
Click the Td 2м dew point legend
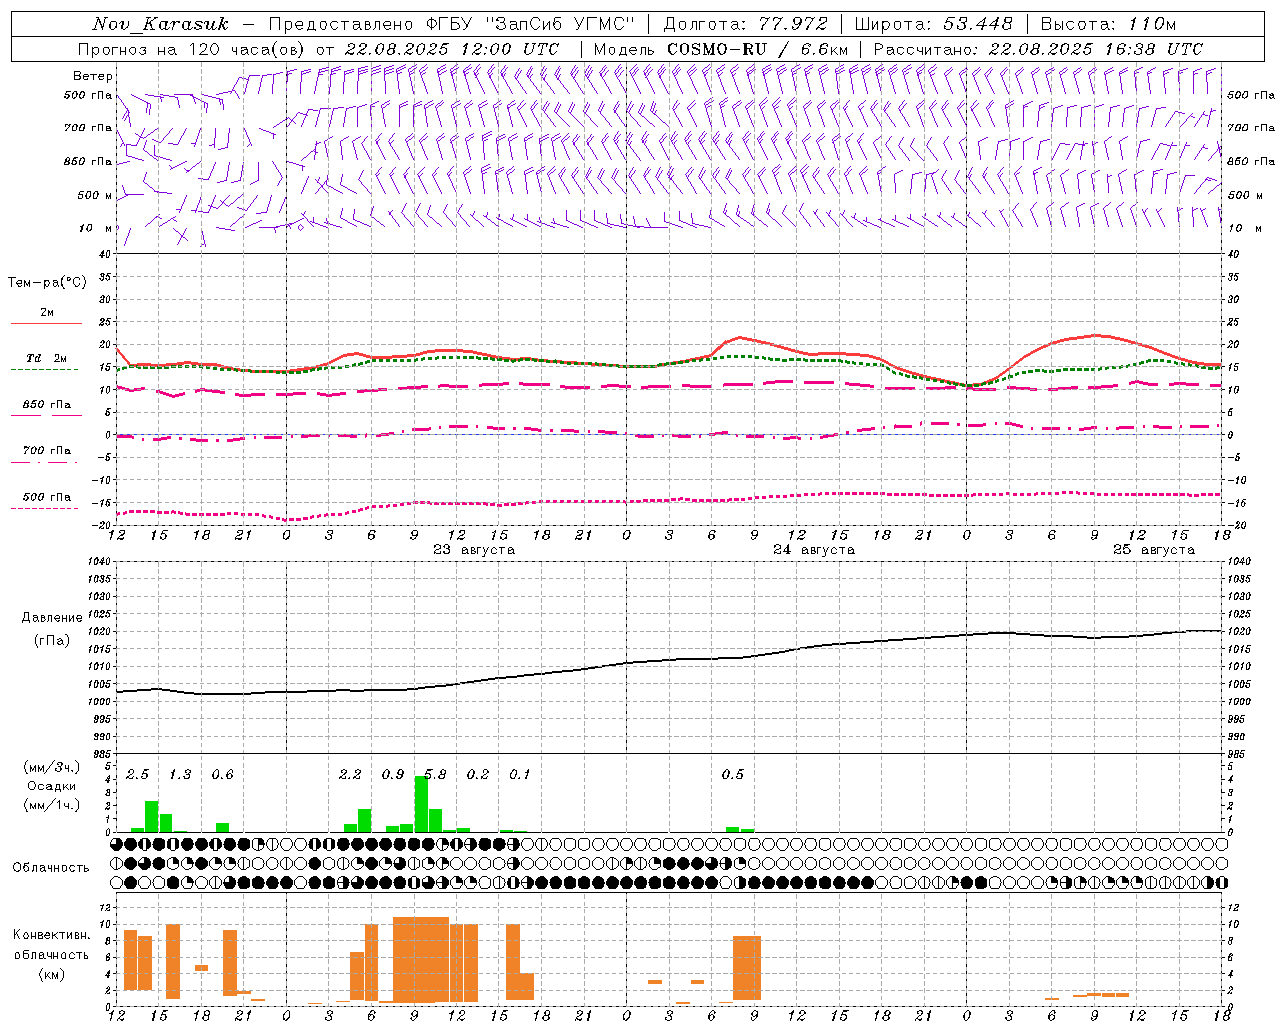tap(46, 358)
